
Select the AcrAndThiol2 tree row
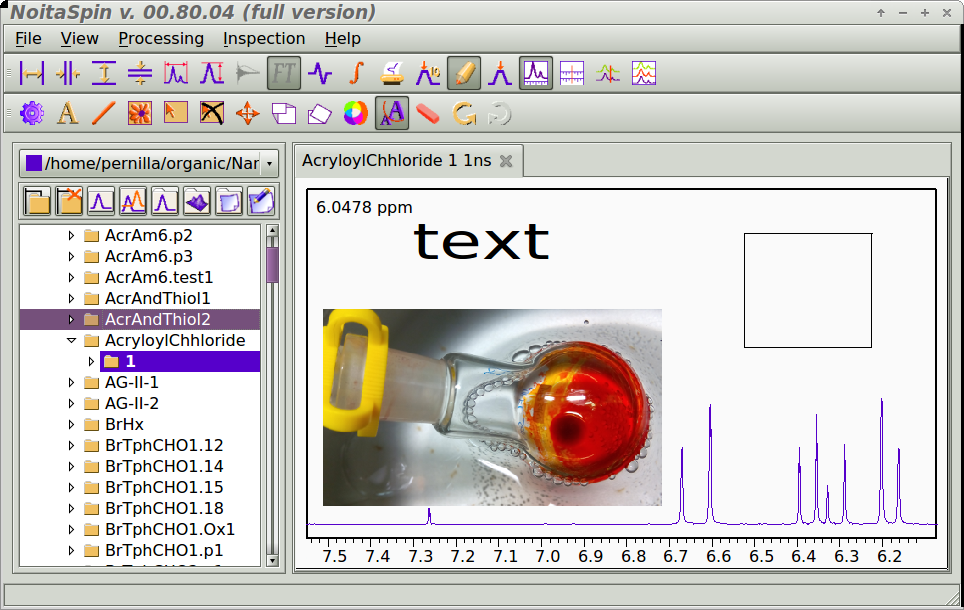[140, 319]
